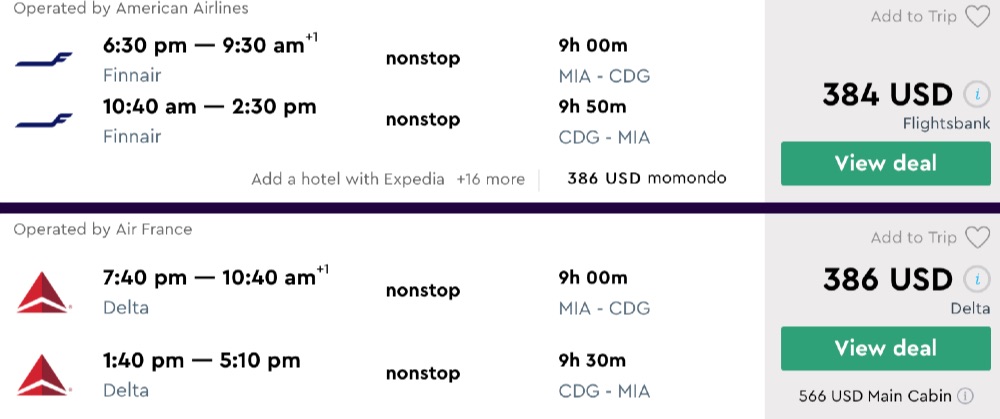Click info icon next to Main Cabin
This screenshot has height=419, width=1000.
point(966,396)
